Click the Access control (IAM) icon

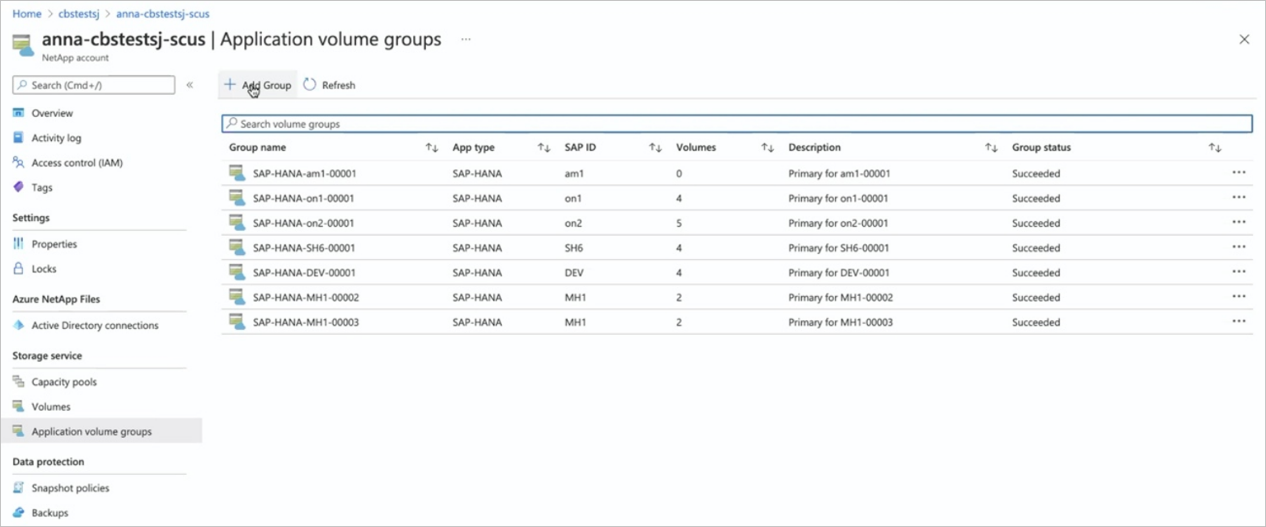pos(19,162)
